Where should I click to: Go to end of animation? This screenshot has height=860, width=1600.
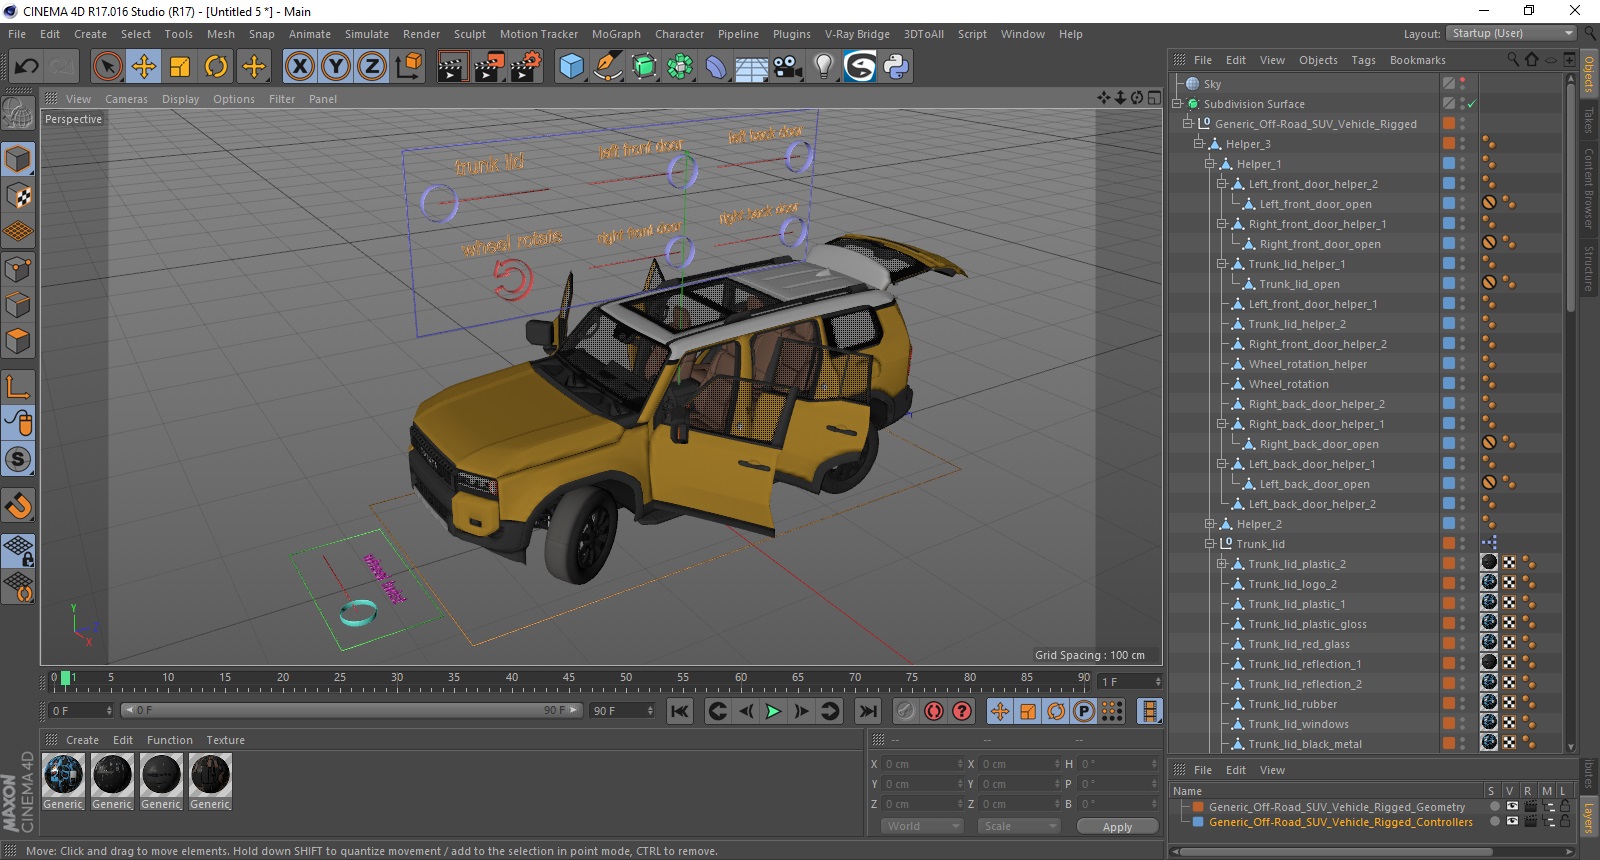tap(867, 711)
